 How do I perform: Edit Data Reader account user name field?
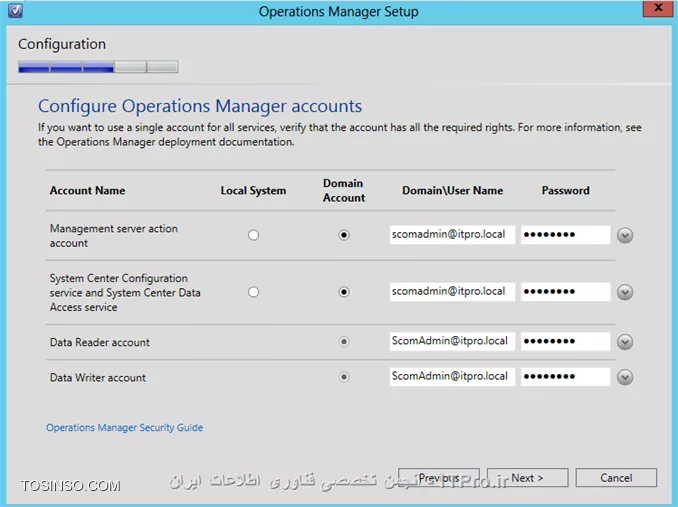(x=452, y=341)
